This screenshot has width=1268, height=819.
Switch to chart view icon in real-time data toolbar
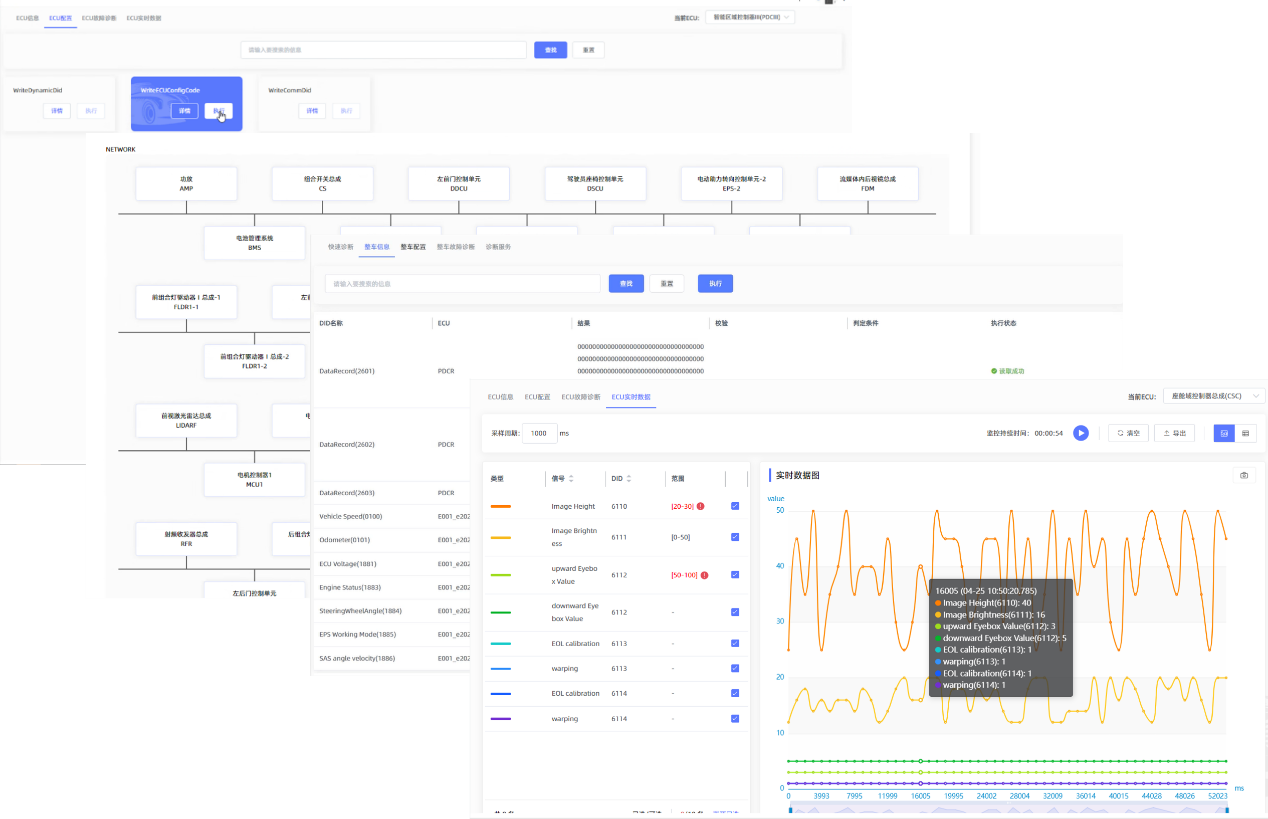pyautogui.click(x=1223, y=433)
